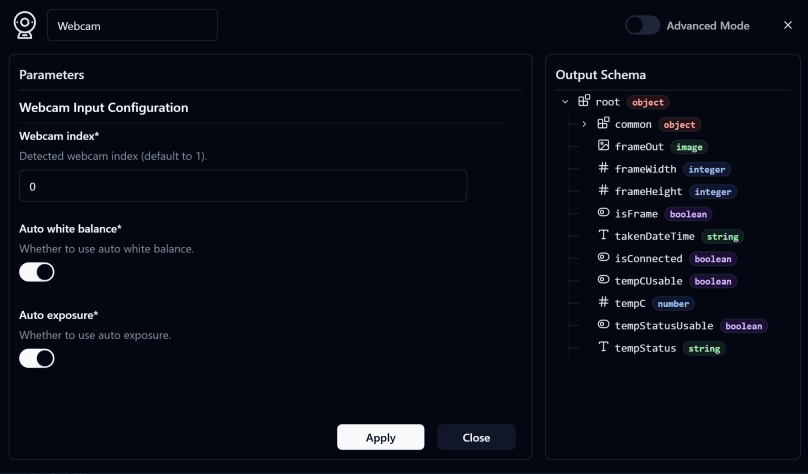Click the number badge next to tempC
808x474 pixels.
(x=673, y=303)
